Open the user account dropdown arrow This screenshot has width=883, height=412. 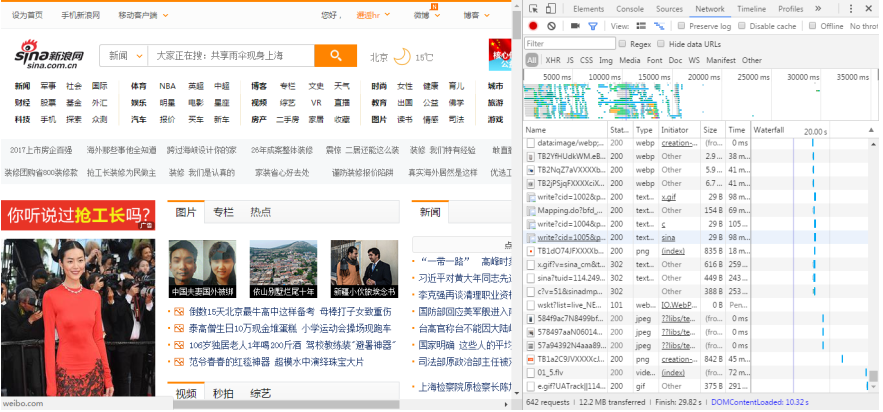pyautogui.click(x=387, y=15)
